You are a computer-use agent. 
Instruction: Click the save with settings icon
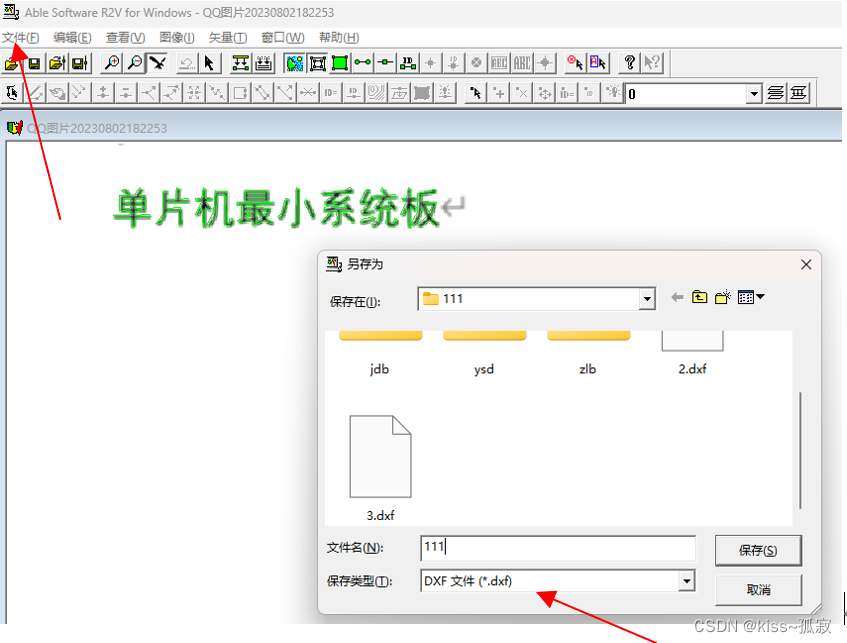point(80,64)
